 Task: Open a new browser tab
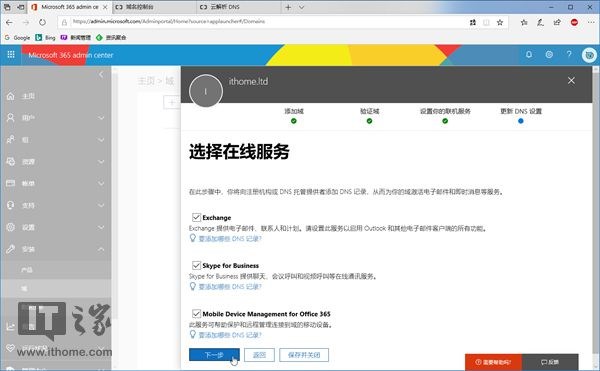[x=288, y=7]
